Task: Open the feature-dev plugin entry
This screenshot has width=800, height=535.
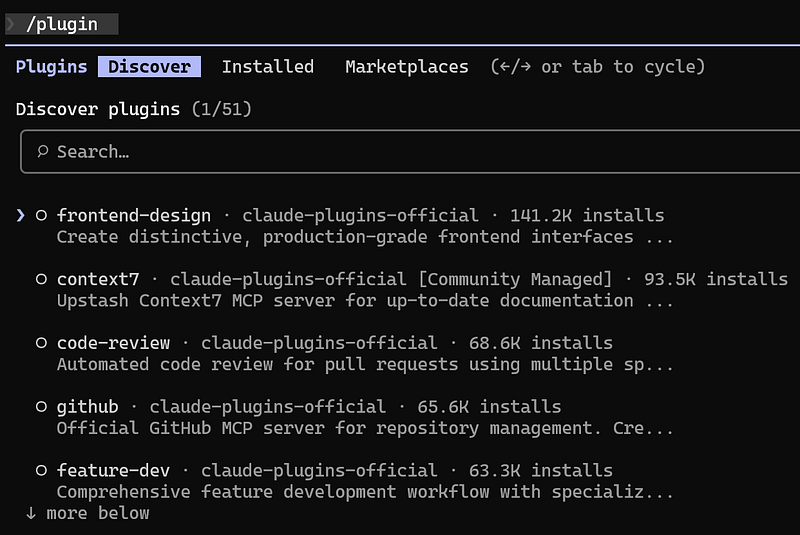Action: (113, 471)
